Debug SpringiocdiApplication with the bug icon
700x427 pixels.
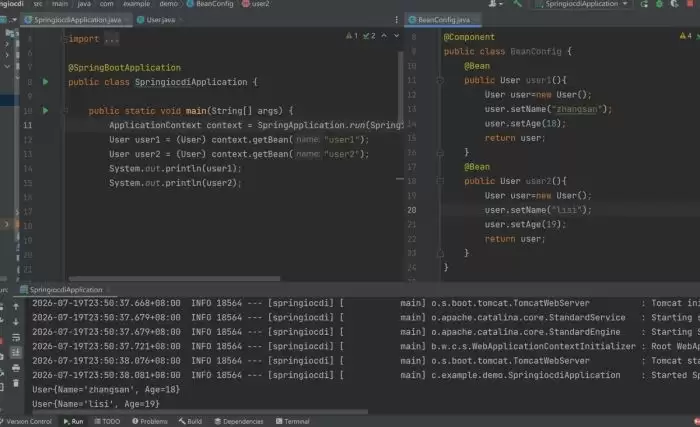(x=659, y=4)
